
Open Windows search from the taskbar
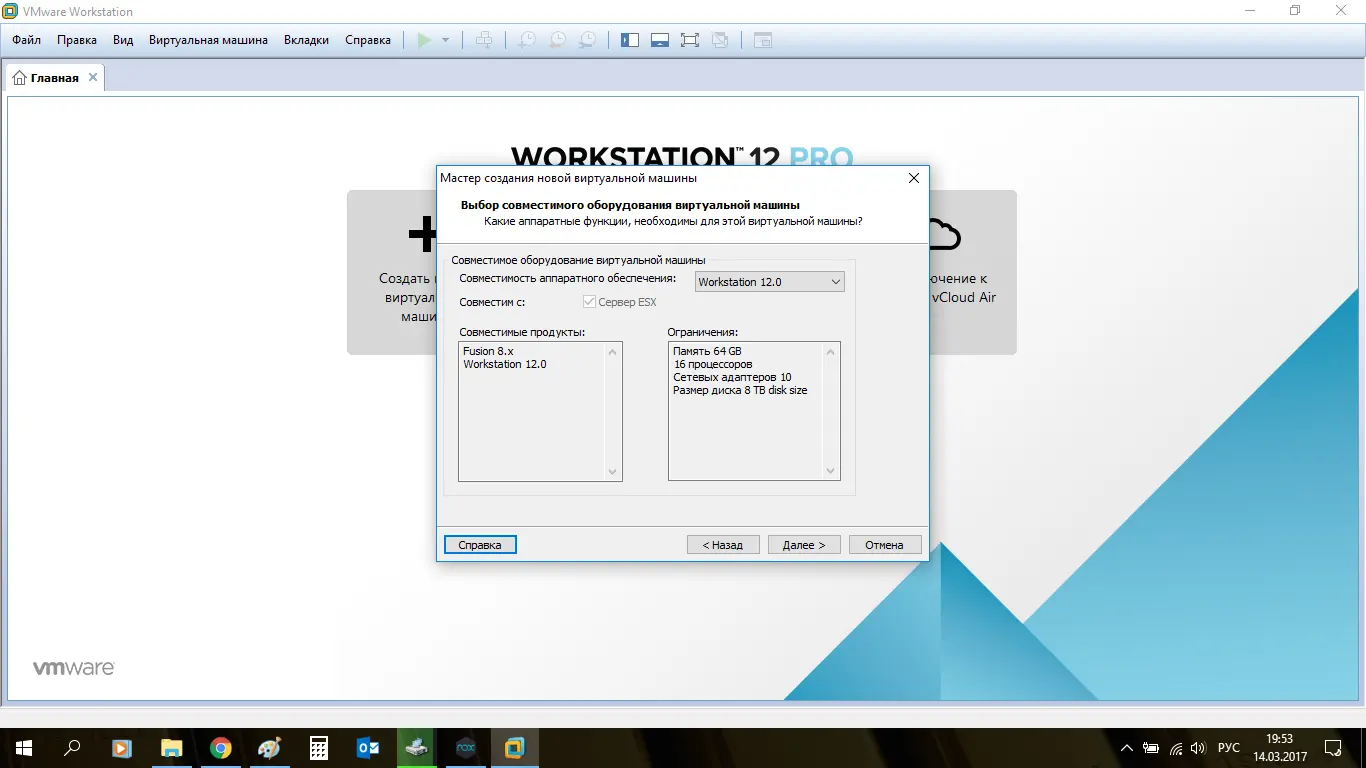pos(72,747)
